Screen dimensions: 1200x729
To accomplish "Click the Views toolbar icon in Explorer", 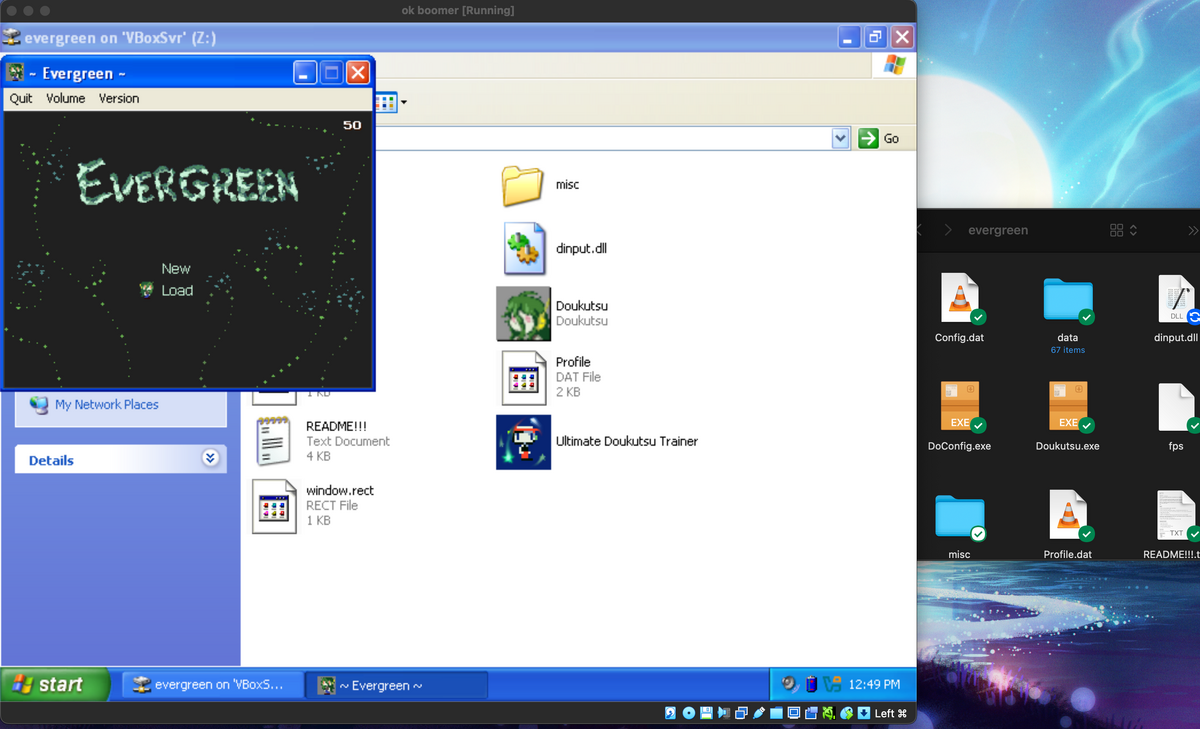I will 385,102.
